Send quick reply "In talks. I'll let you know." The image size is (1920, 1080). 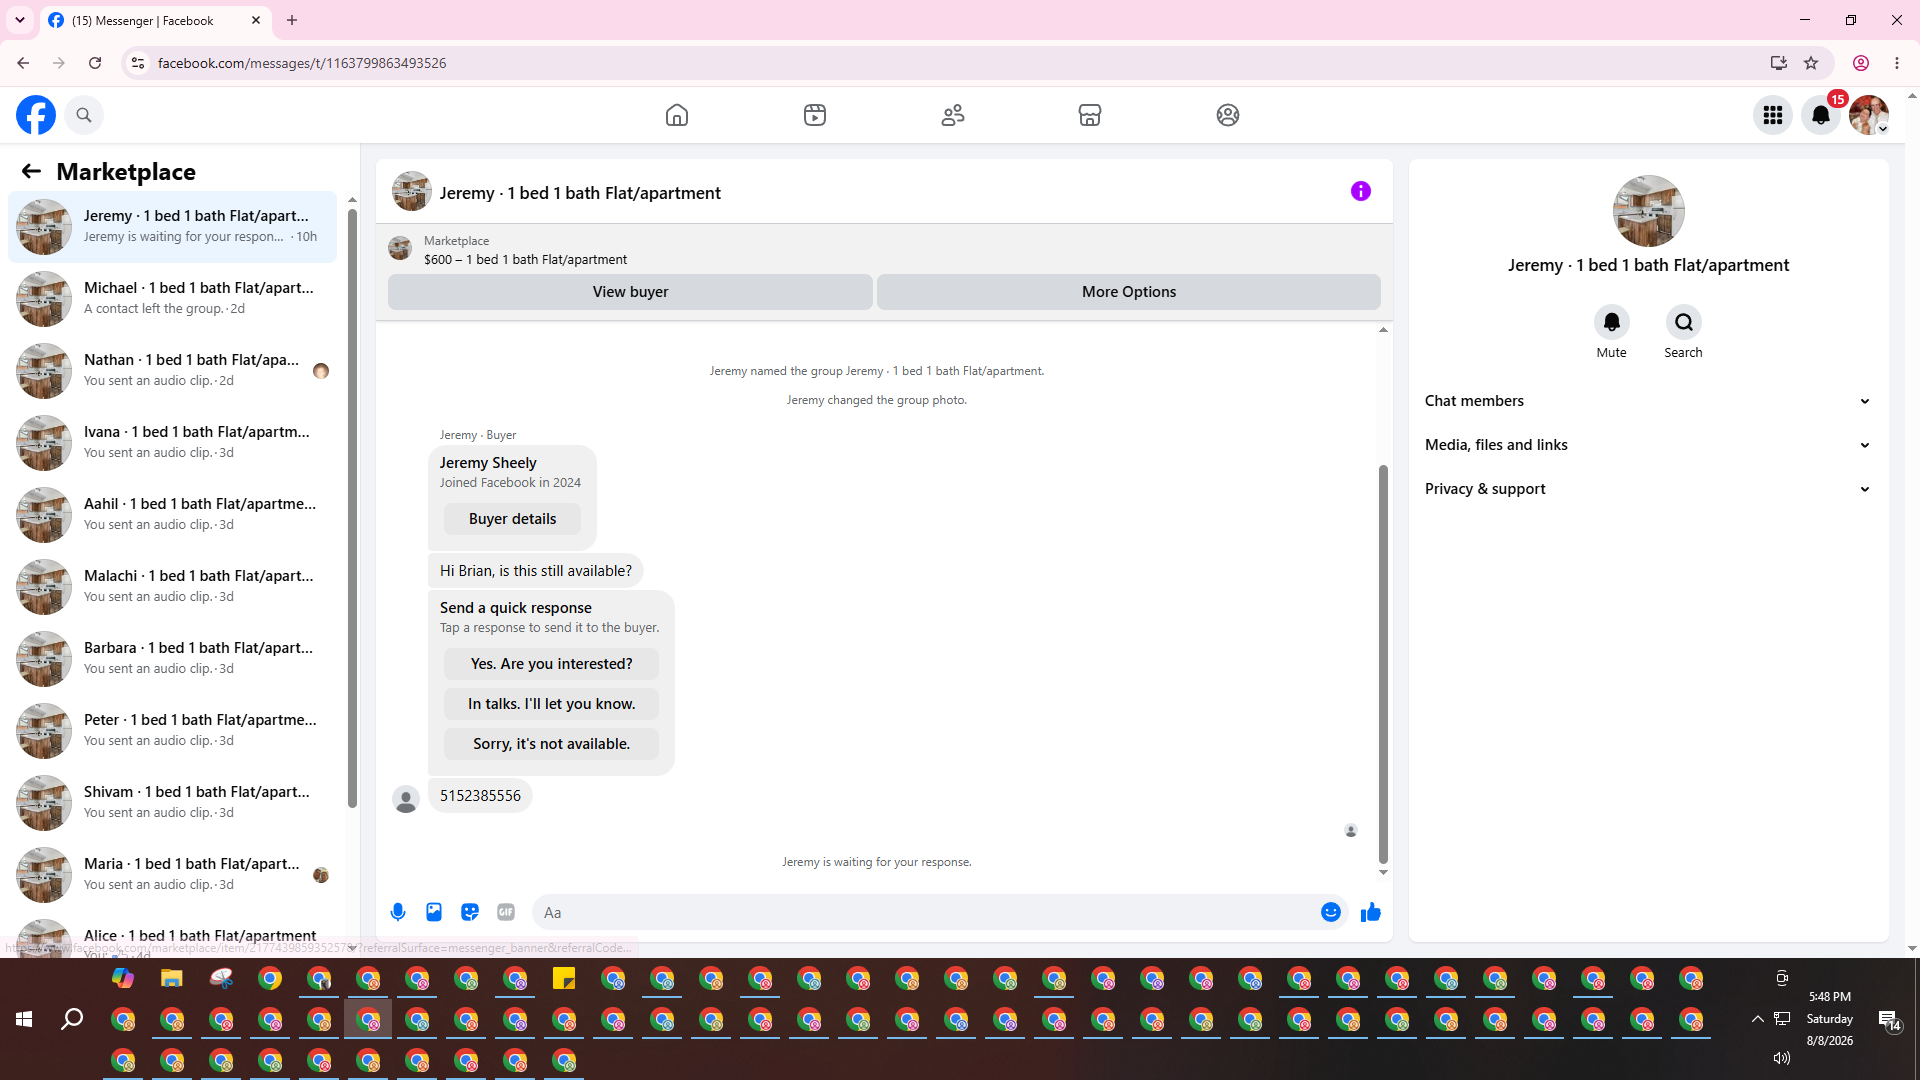551,704
